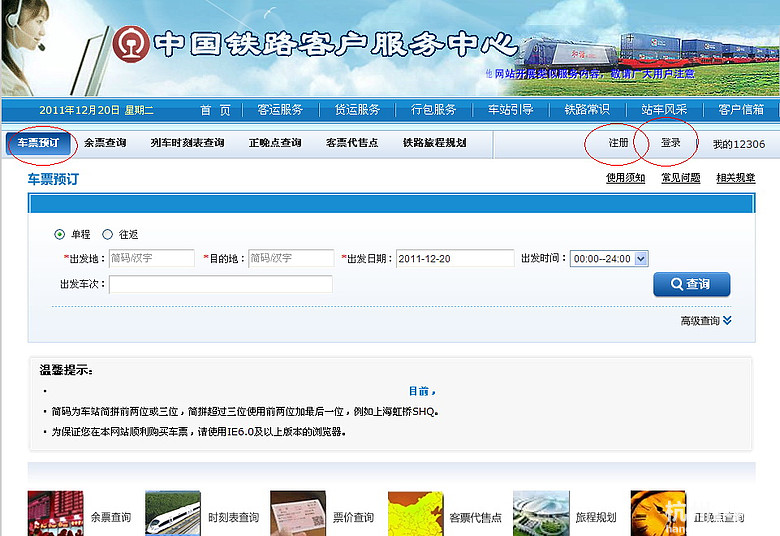Click the China Railway red logo
This screenshot has width=780, height=536.
[131, 44]
